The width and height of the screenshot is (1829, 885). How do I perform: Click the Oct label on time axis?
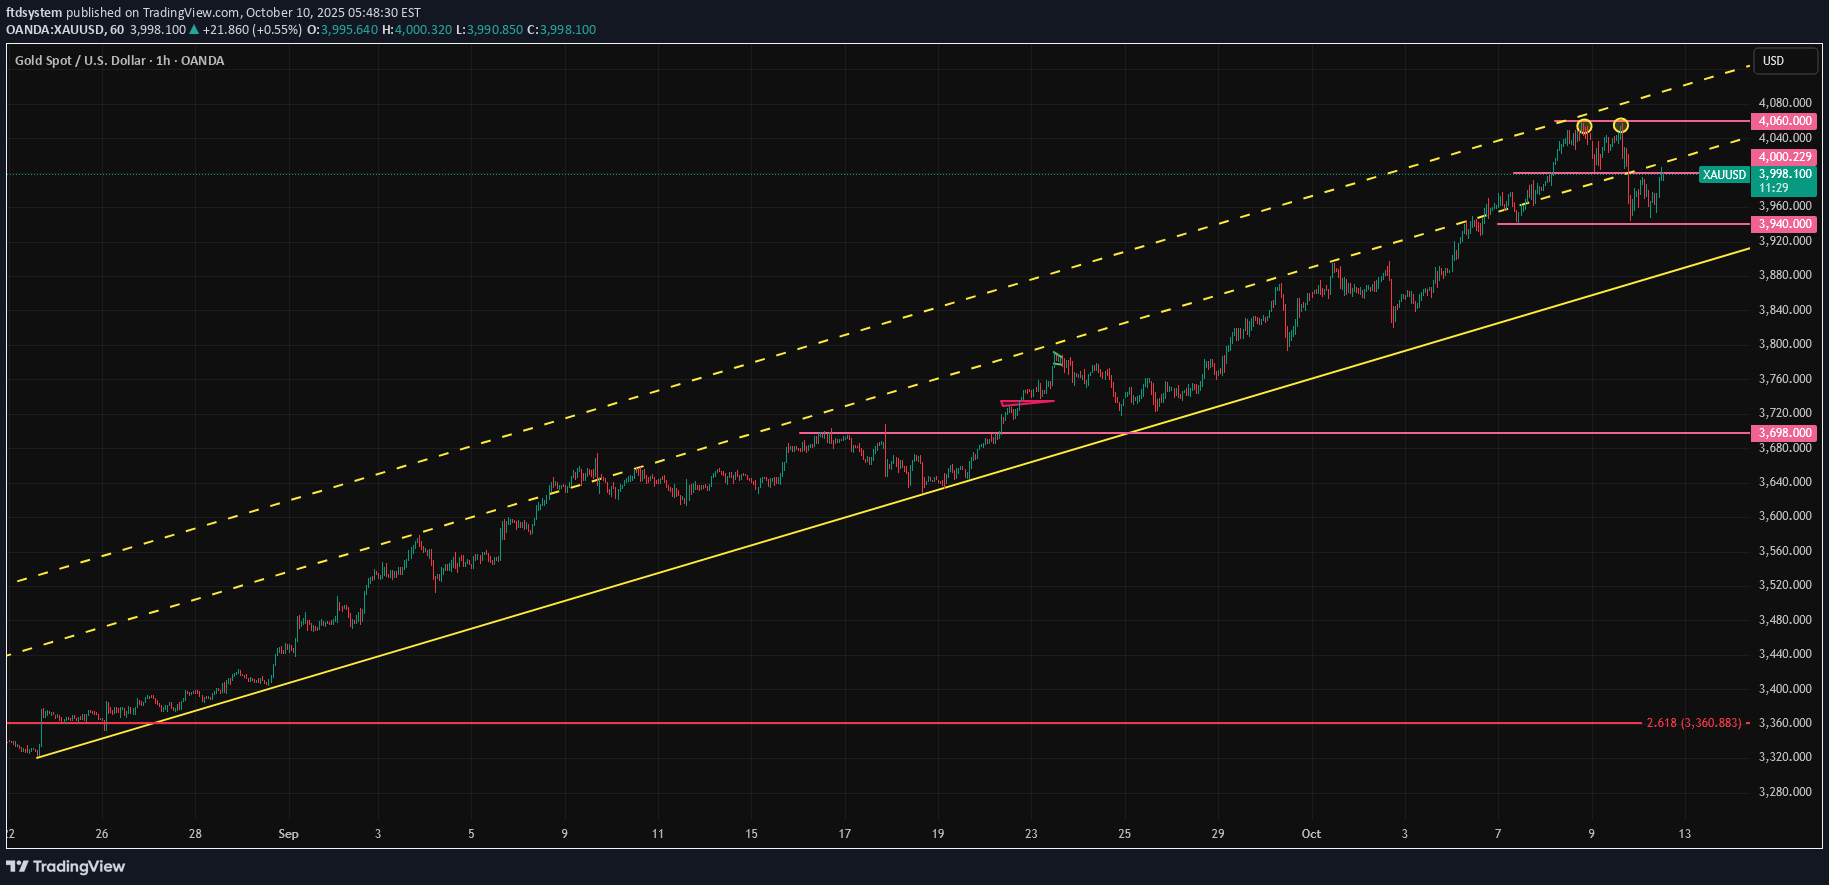click(1311, 834)
